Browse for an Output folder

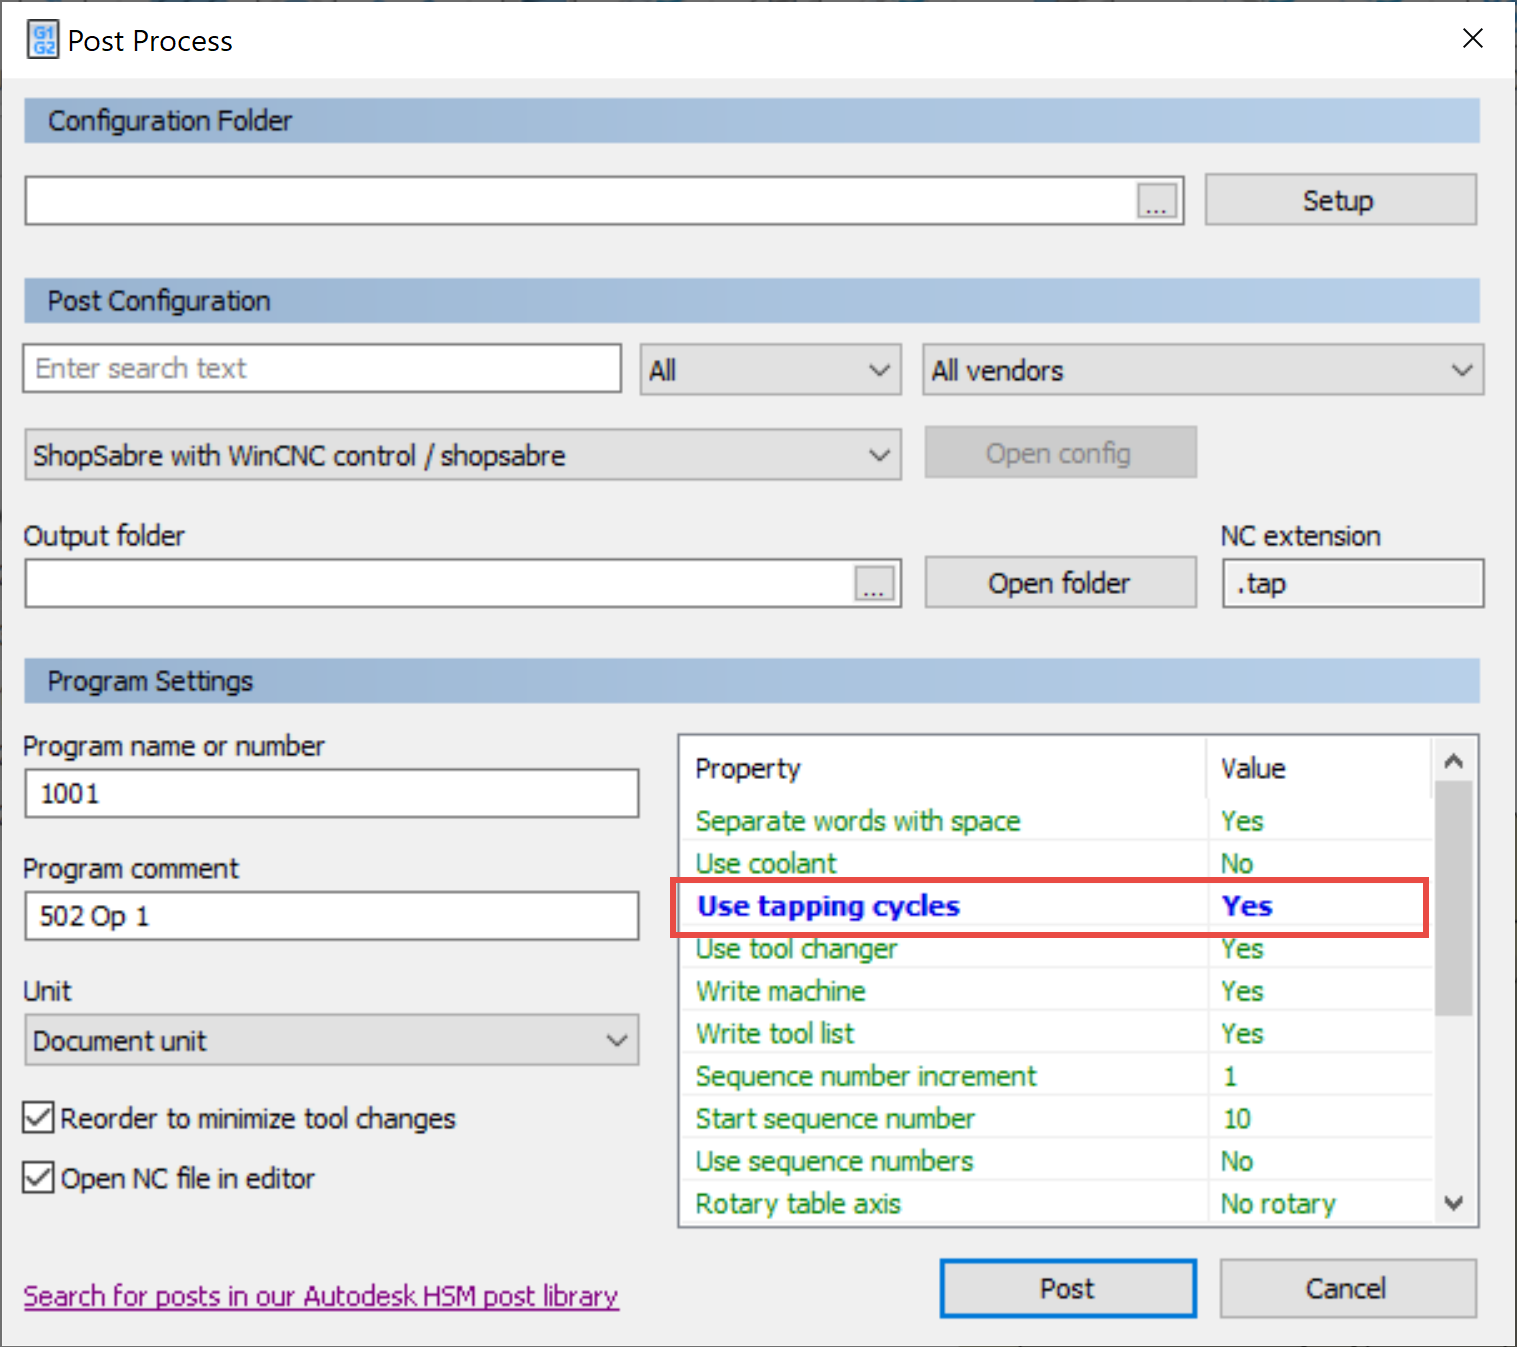(874, 583)
